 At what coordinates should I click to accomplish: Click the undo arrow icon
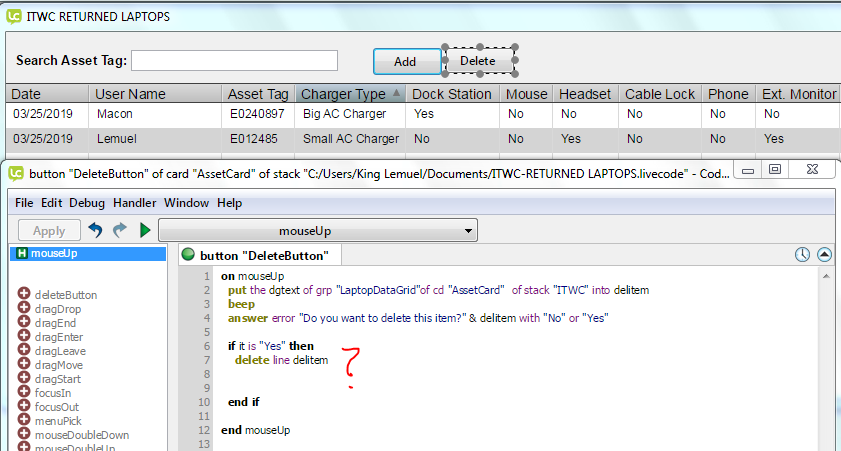pyautogui.click(x=96, y=230)
